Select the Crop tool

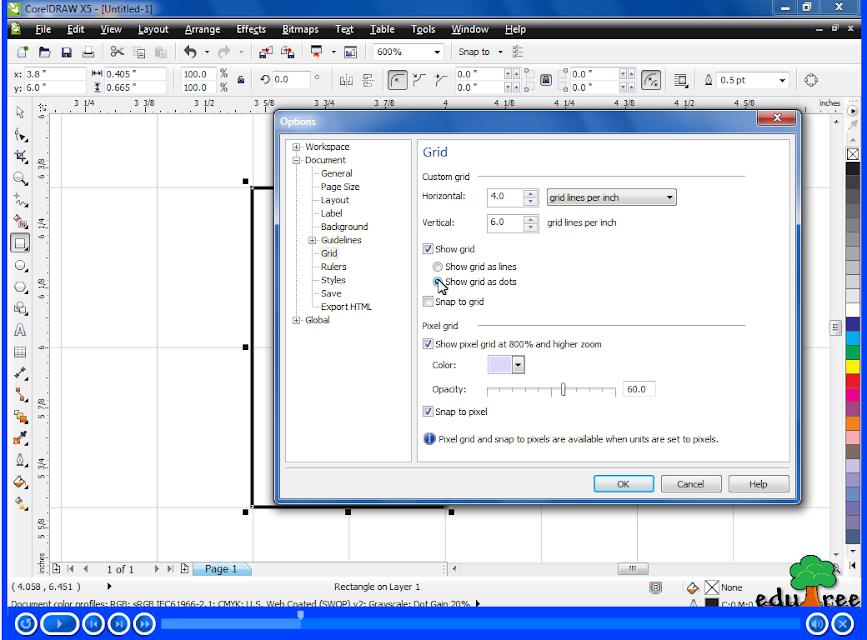[20, 156]
